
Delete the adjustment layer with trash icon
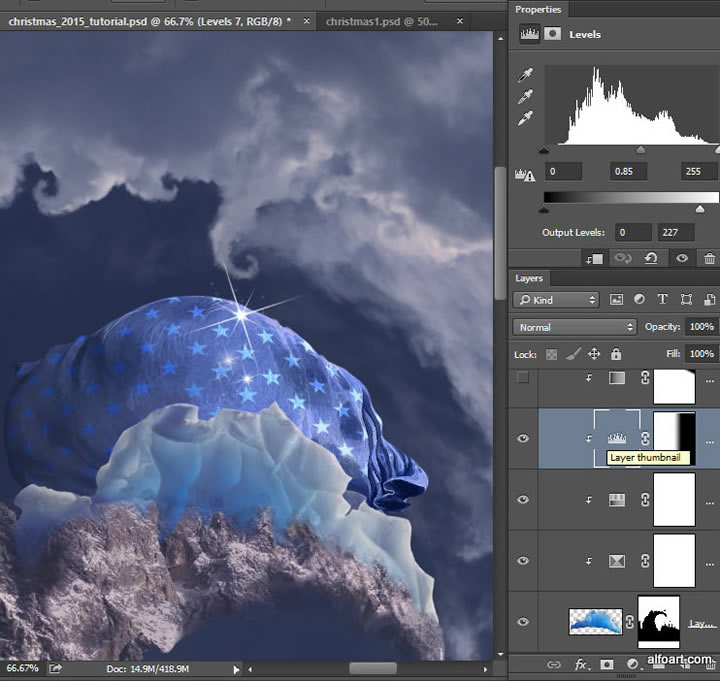pyautogui.click(x=710, y=258)
